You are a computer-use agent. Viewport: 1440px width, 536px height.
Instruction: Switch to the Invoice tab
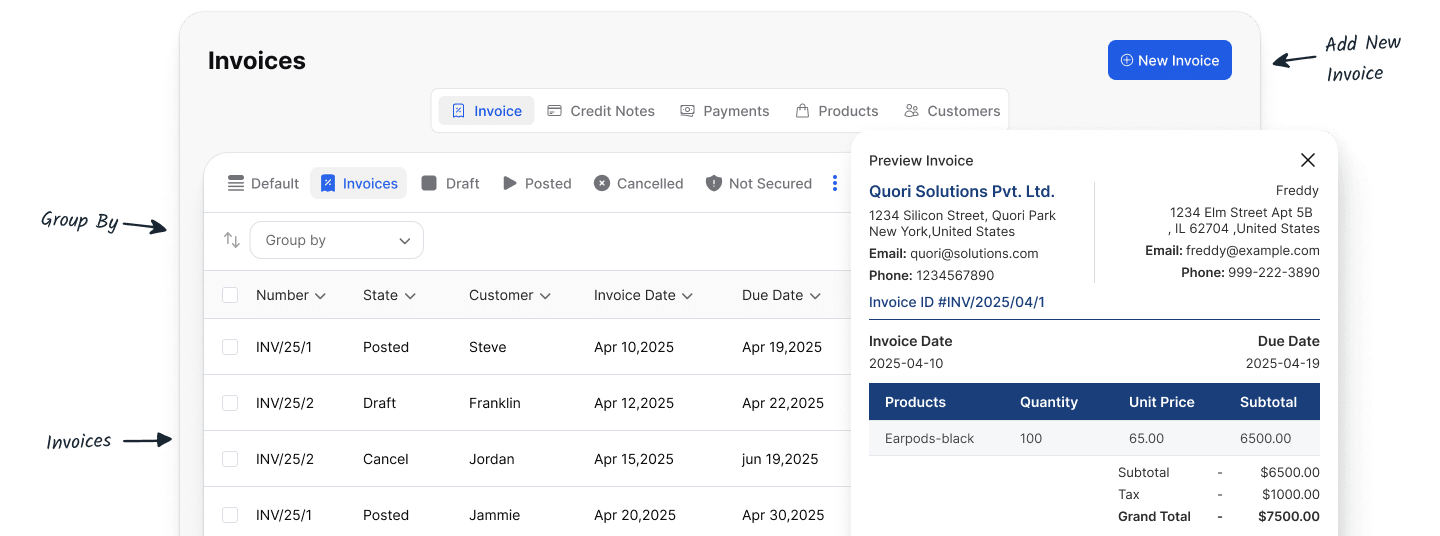pos(486,111)
